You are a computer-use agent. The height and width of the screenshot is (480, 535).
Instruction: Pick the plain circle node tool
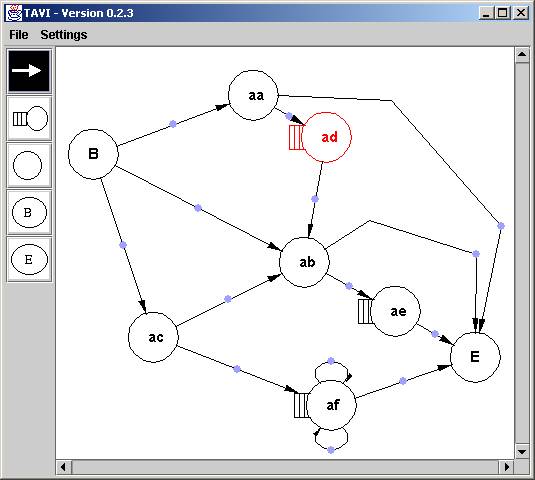pos(29,165)
